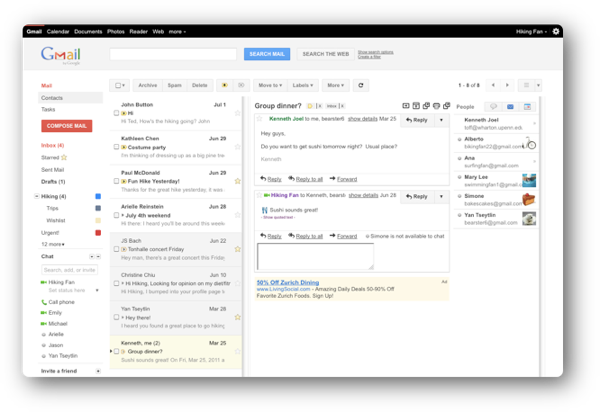This screenshot has width=600, height=412.
Task: Tick the checkbox for July 4th weekend email
Action: [116, 215]
